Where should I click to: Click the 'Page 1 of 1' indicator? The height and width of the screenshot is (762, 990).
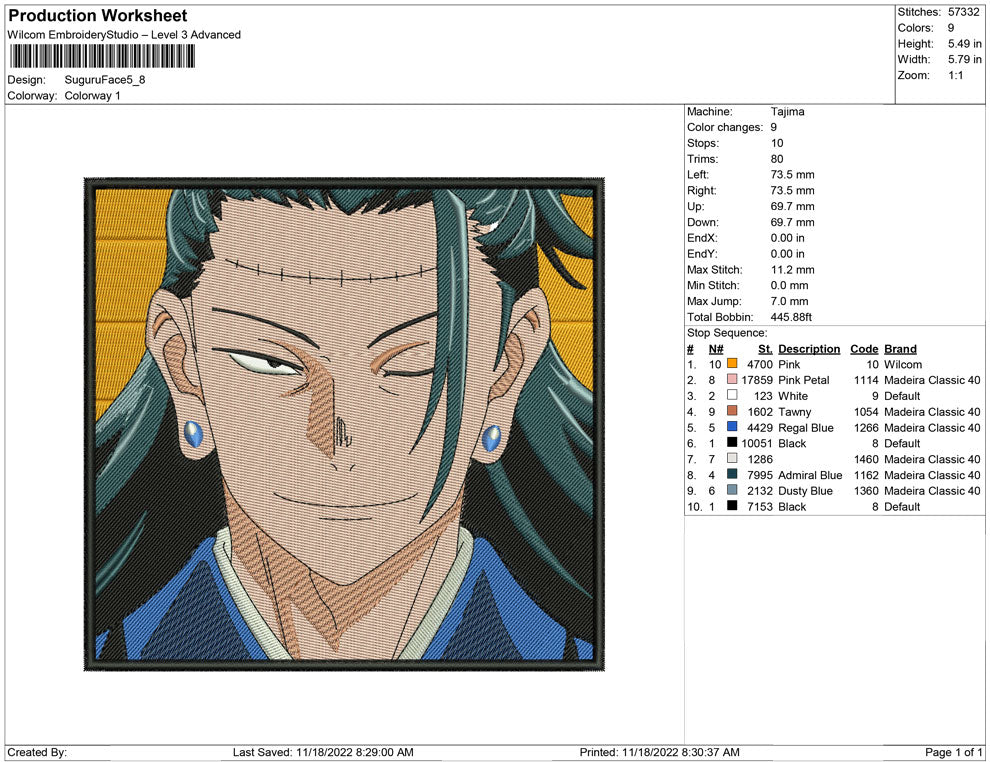coord(953,752)
